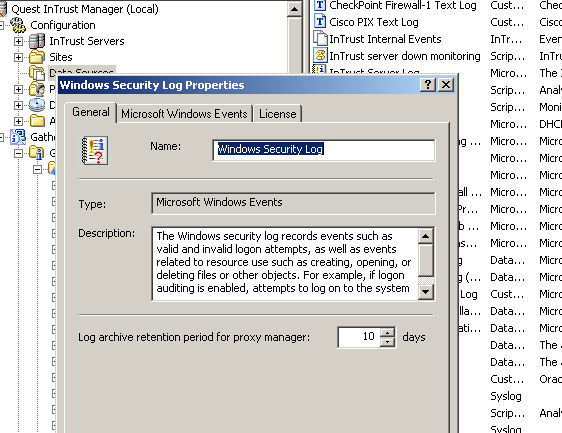Select CheckPoint Firewall-1 Text Log list row

coord(403,5)
